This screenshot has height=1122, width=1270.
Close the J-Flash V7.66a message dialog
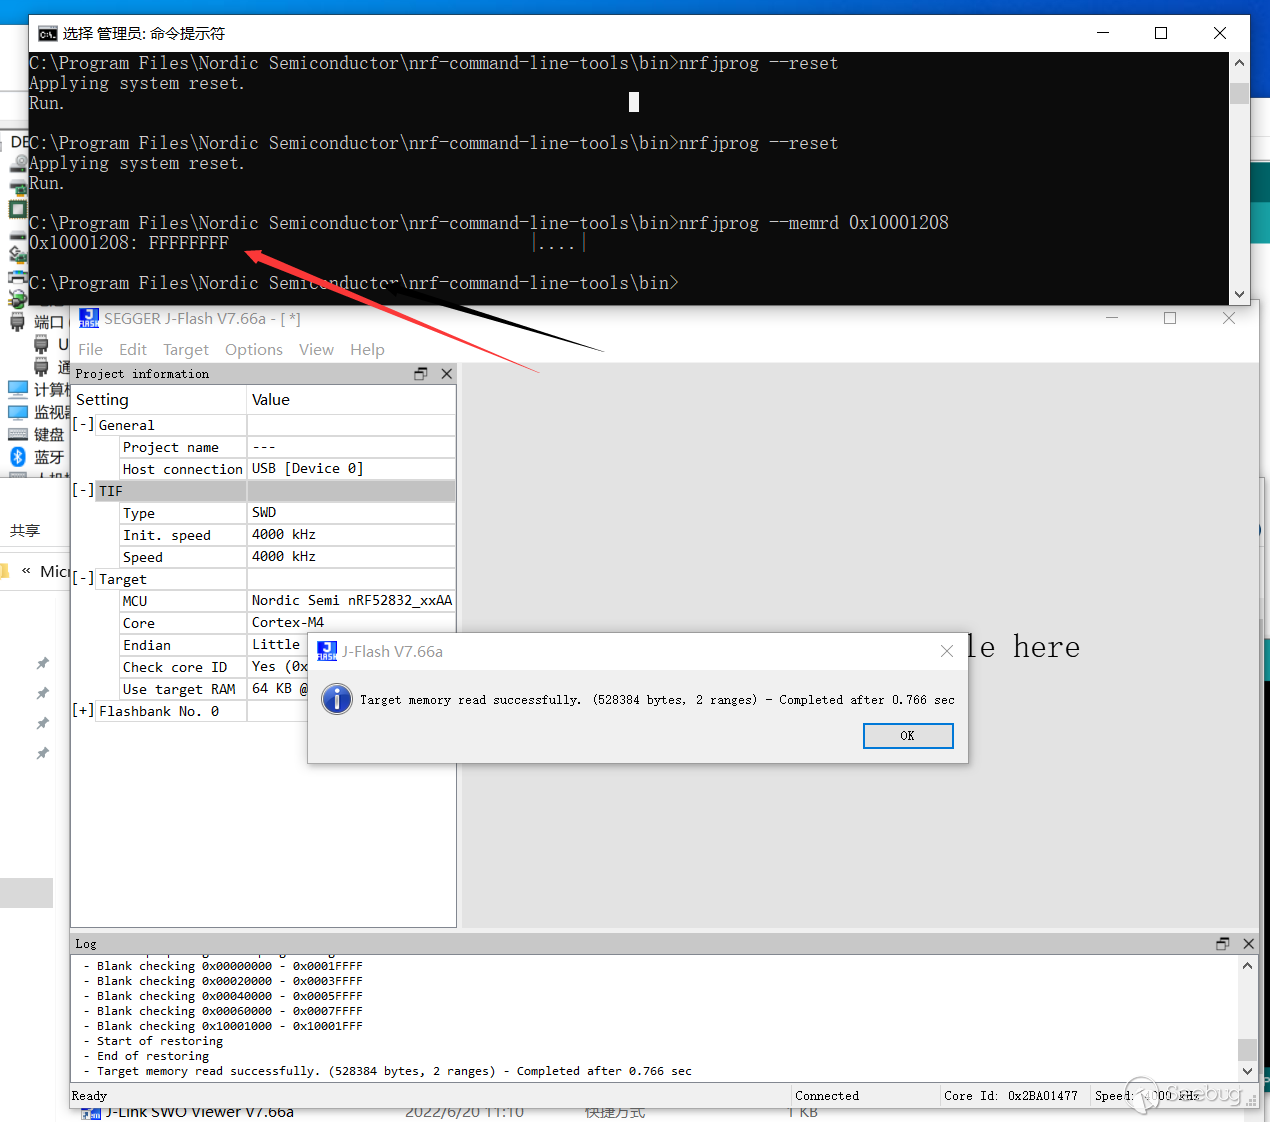tap(947, 651)
